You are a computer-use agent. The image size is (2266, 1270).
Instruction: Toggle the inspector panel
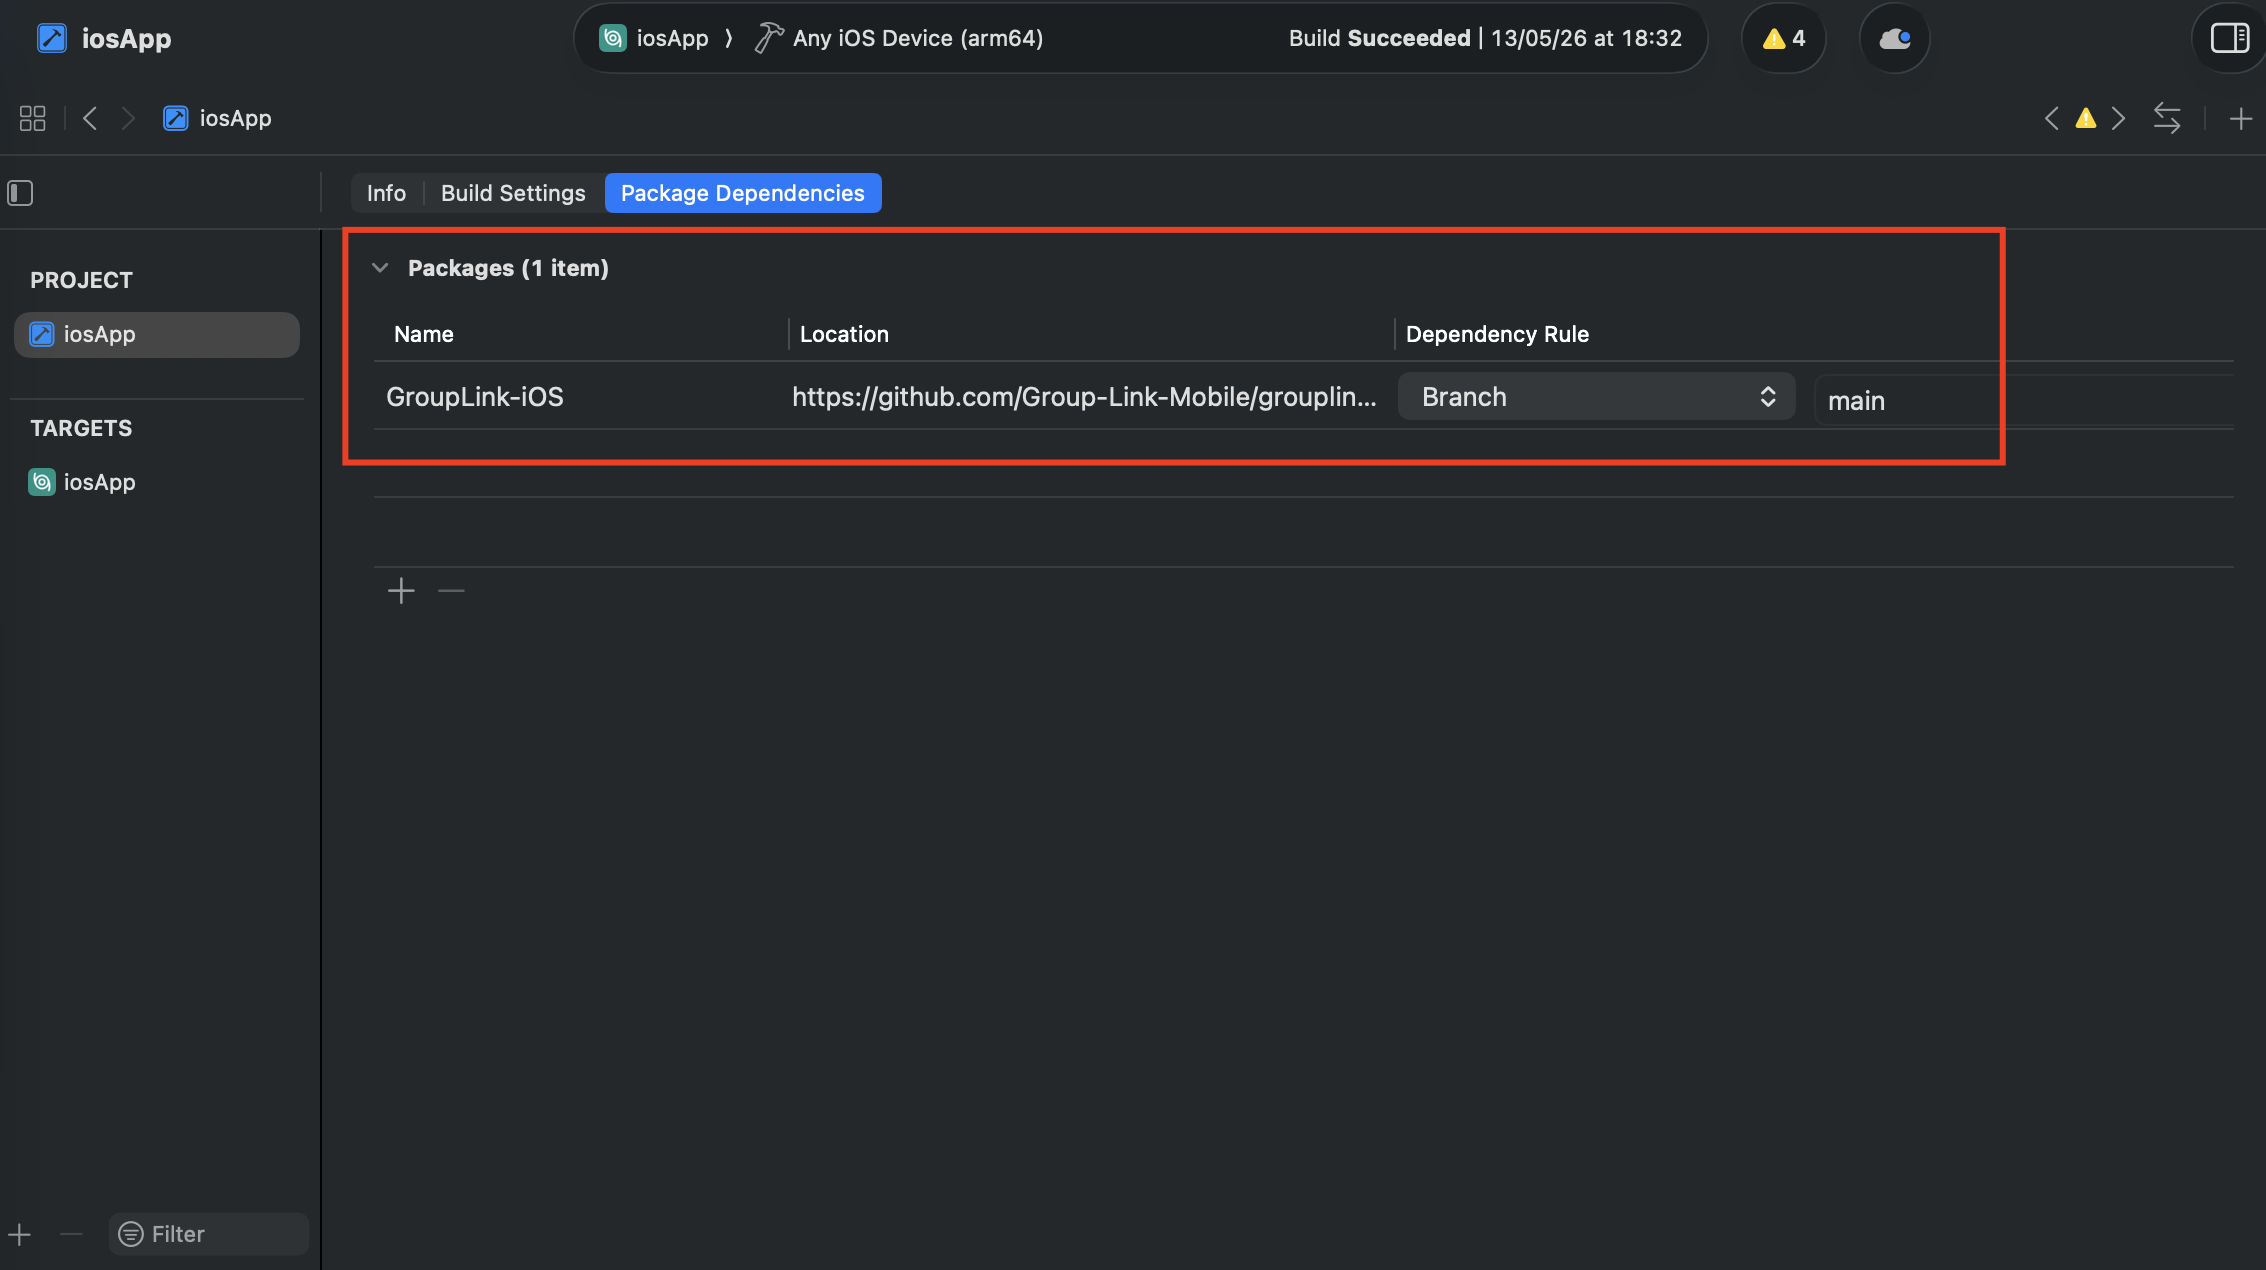[2229, 38]
